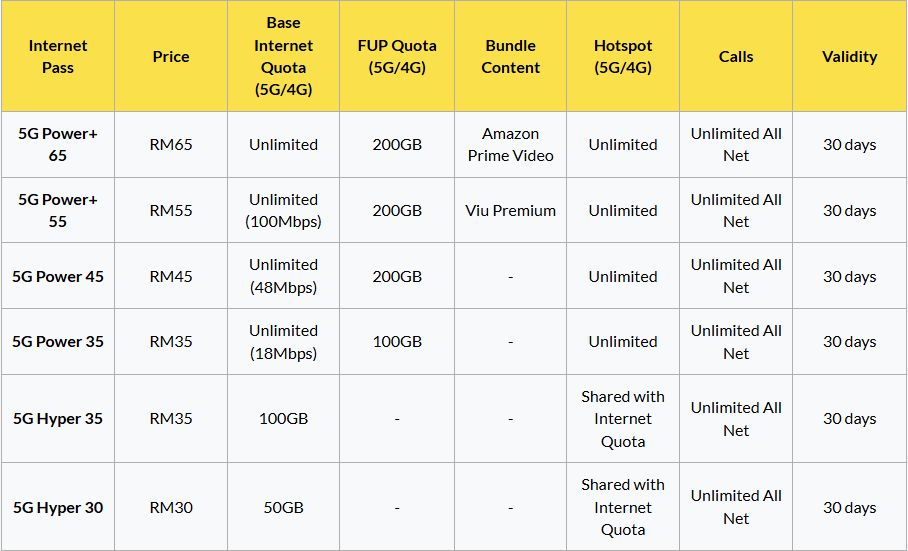Click the Unlimited (48Mbps) quota cell
Image resolution: width=908 pixels, height=551 pixels.
pos(283,276)
